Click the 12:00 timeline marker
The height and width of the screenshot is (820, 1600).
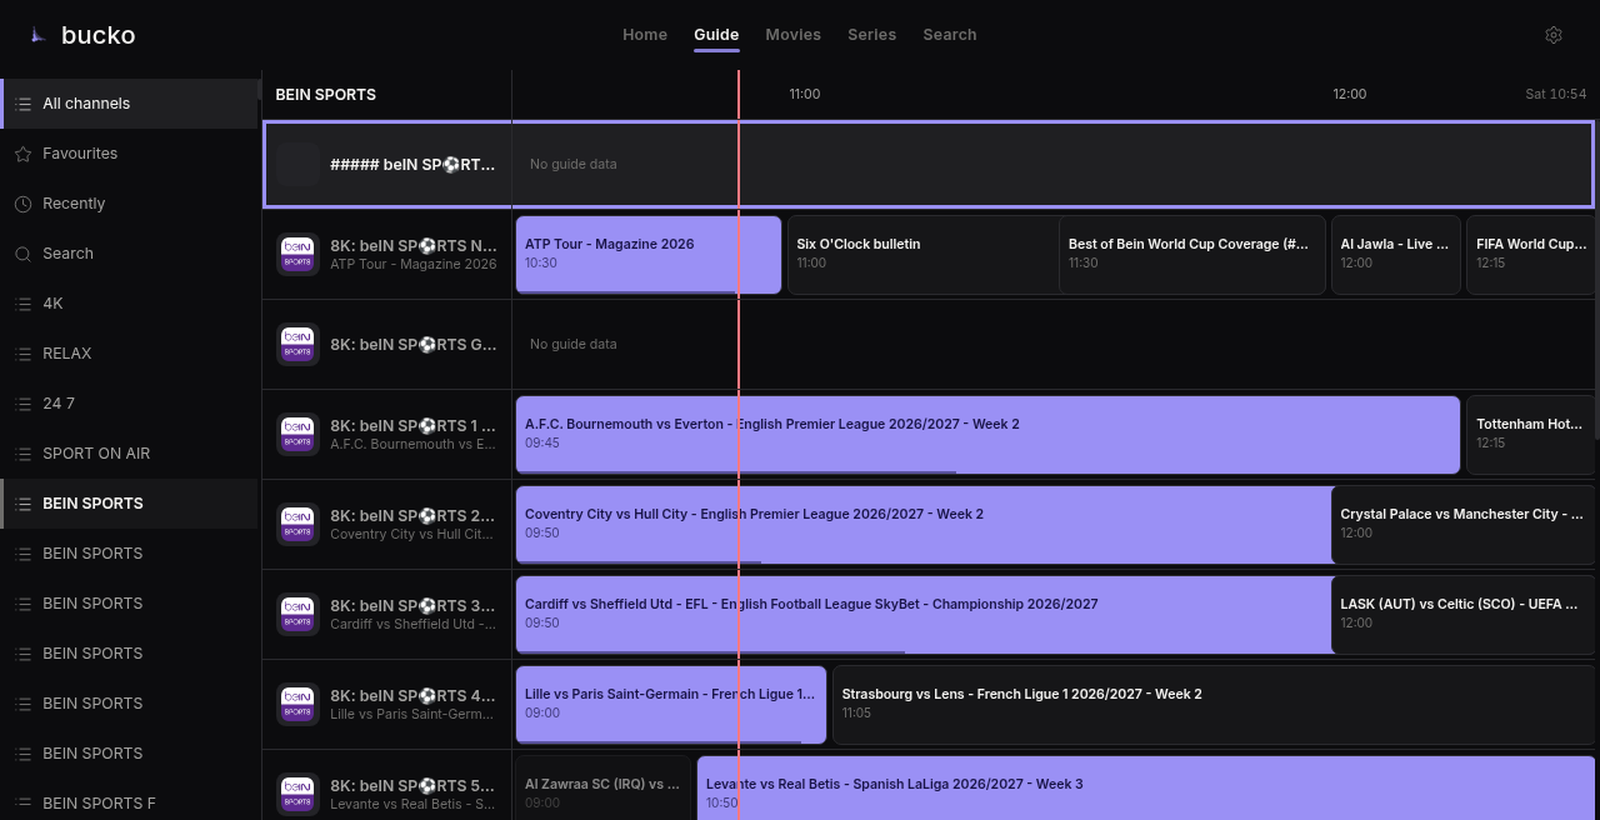click(1349, 94)
